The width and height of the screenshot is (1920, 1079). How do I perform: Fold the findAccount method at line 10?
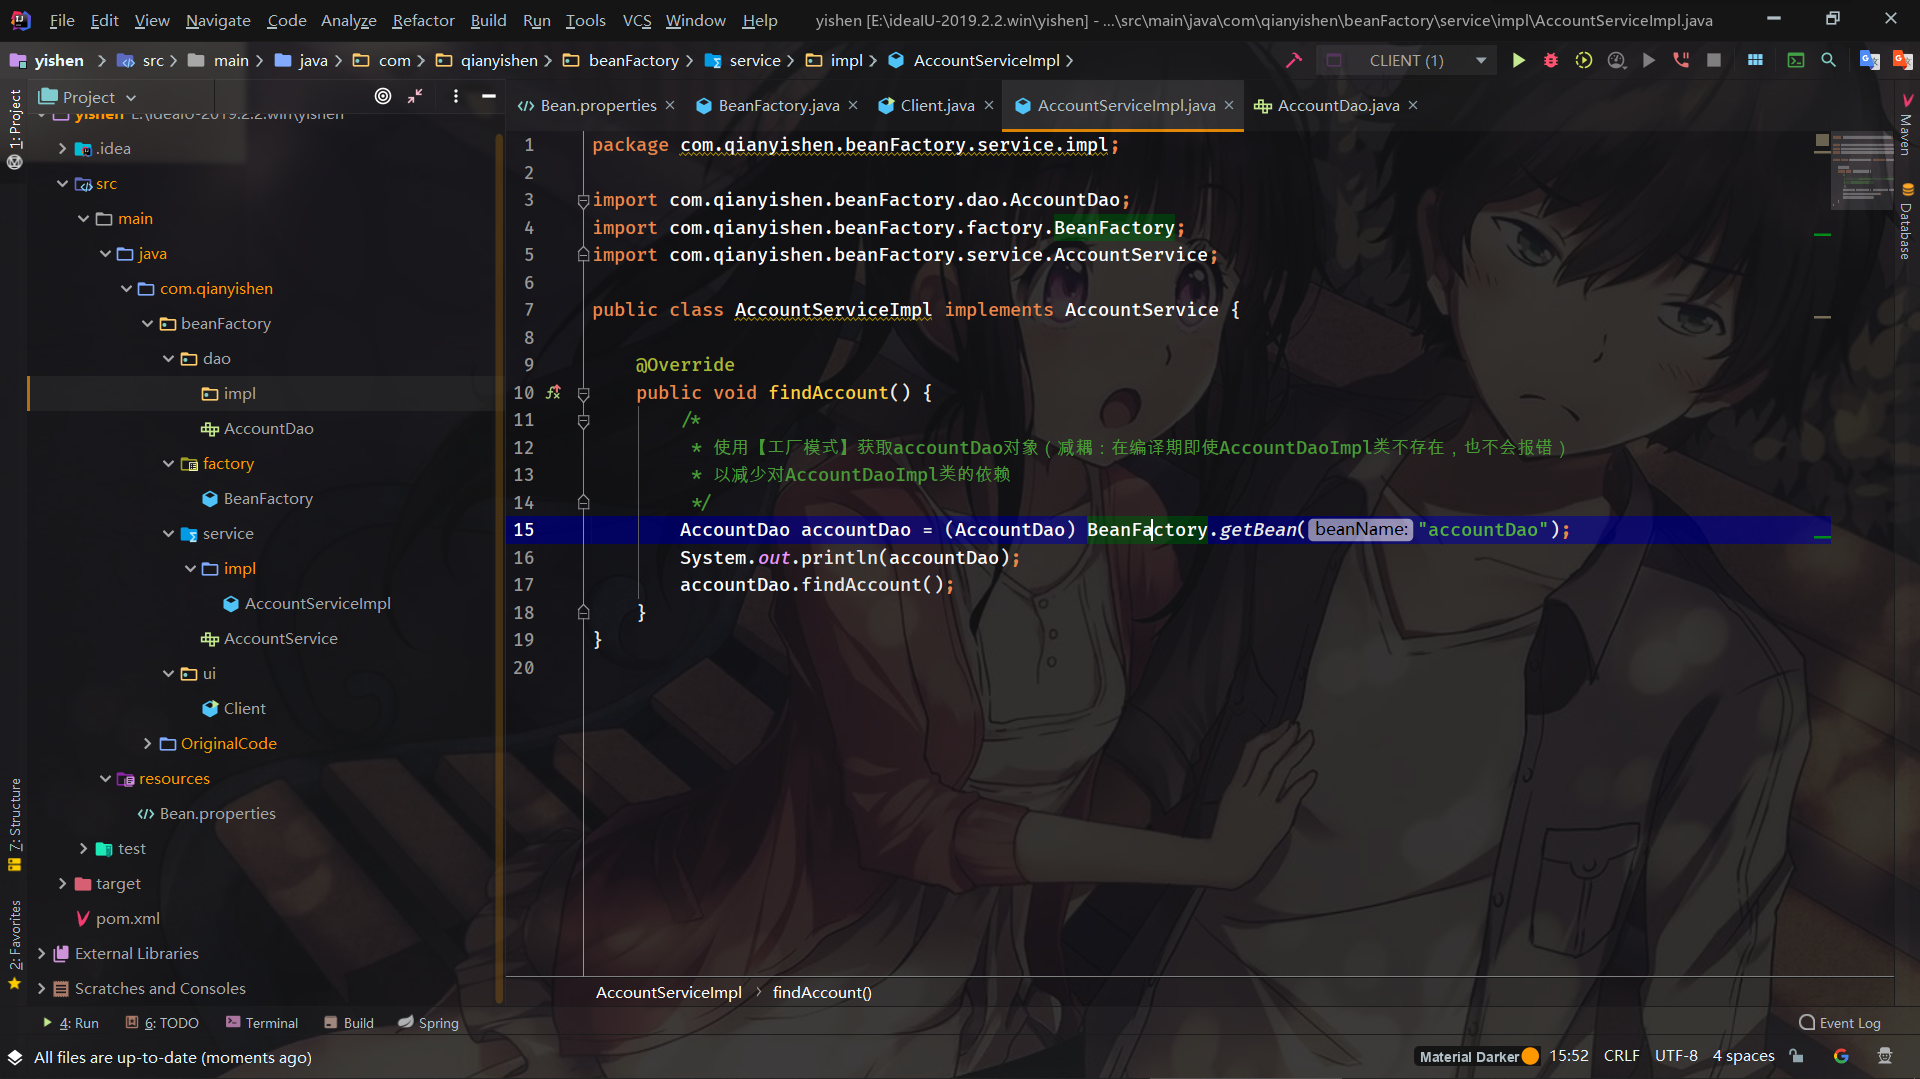(583, 393)
